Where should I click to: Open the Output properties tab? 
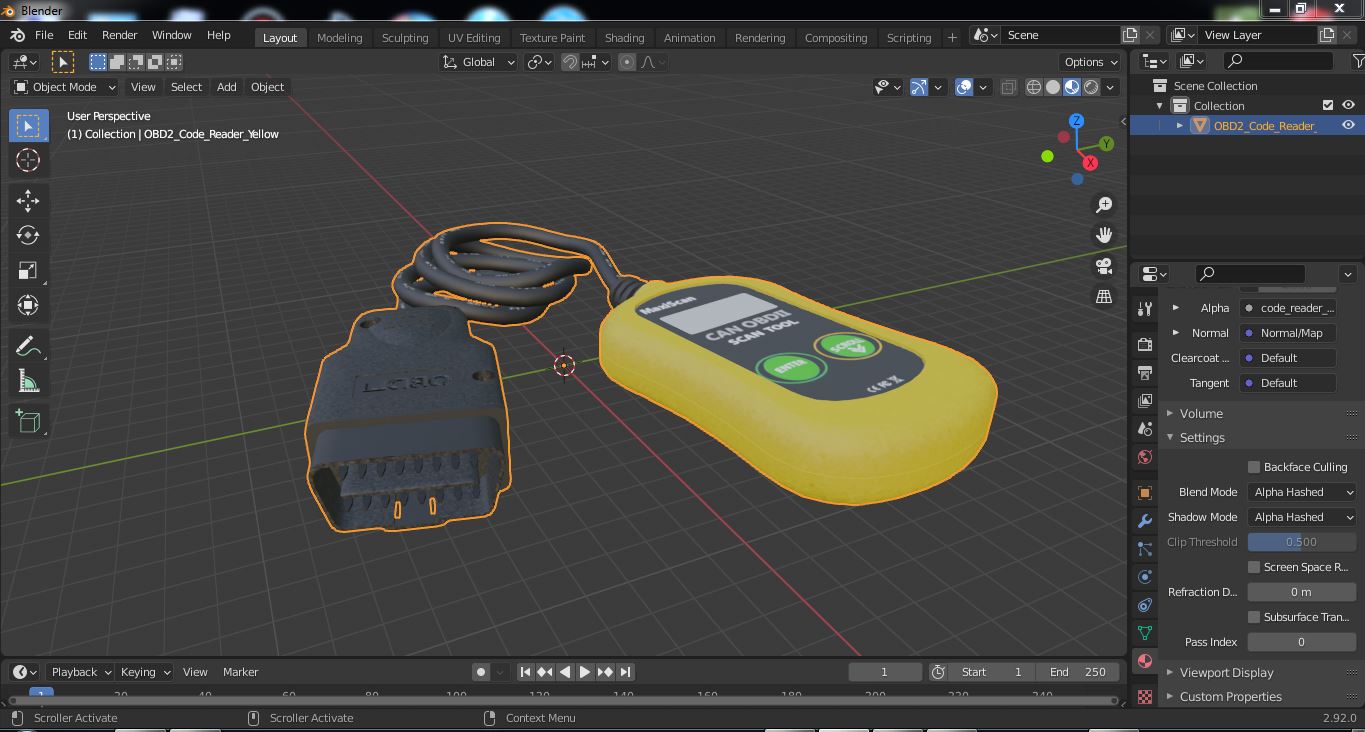tap(1145, 373)
